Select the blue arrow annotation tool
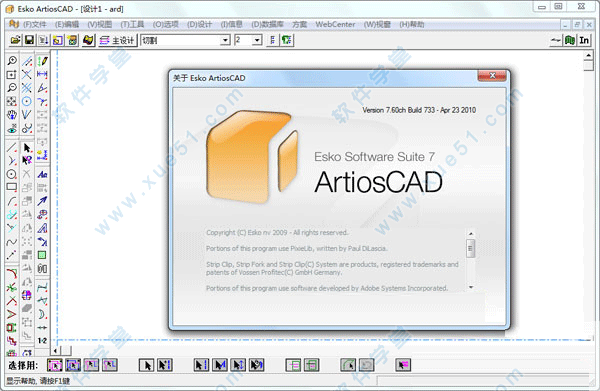 [x=42, y=201]
